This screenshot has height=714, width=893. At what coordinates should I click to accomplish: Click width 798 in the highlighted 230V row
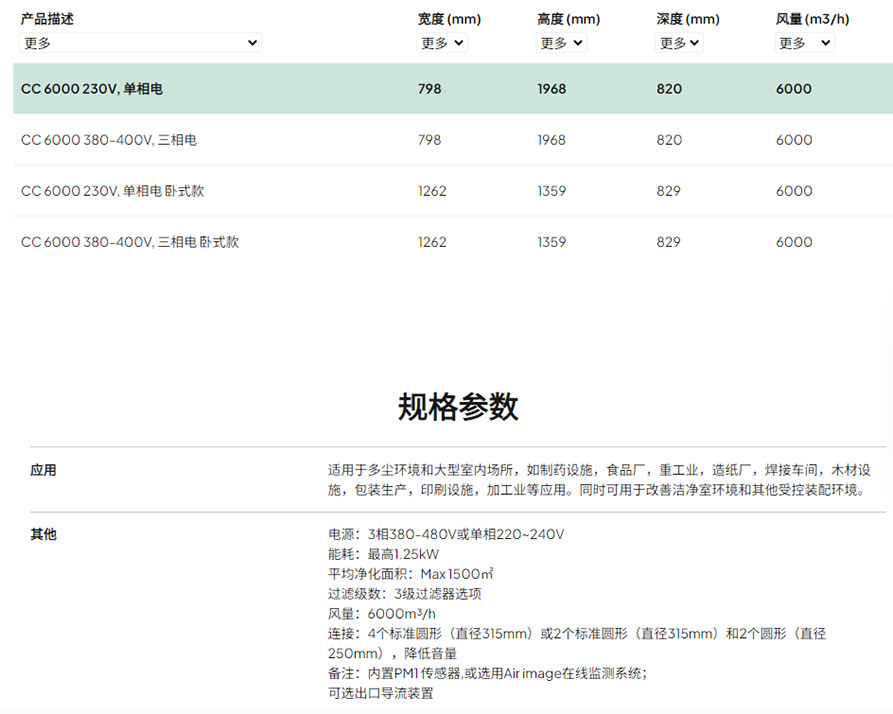tap(429, 89)
